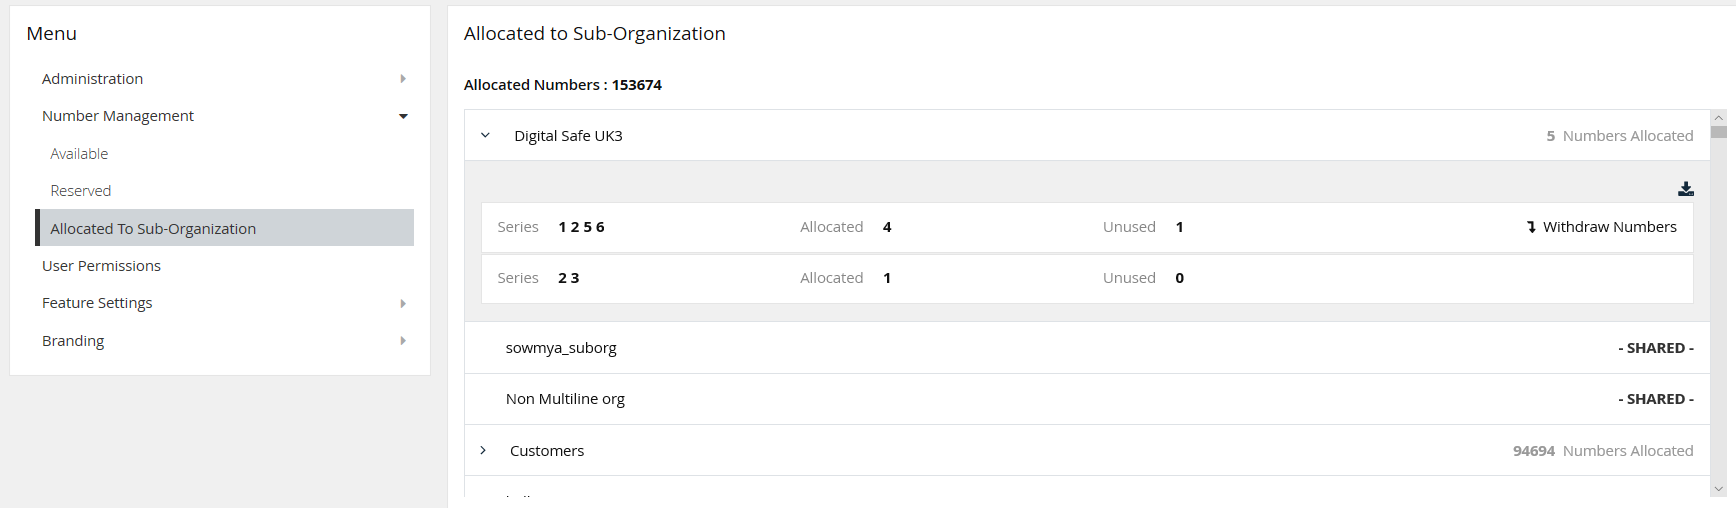Select Allocated To Sub-Organization menu item
This screenshot has width=1736, height=508.
click(153, 229)
